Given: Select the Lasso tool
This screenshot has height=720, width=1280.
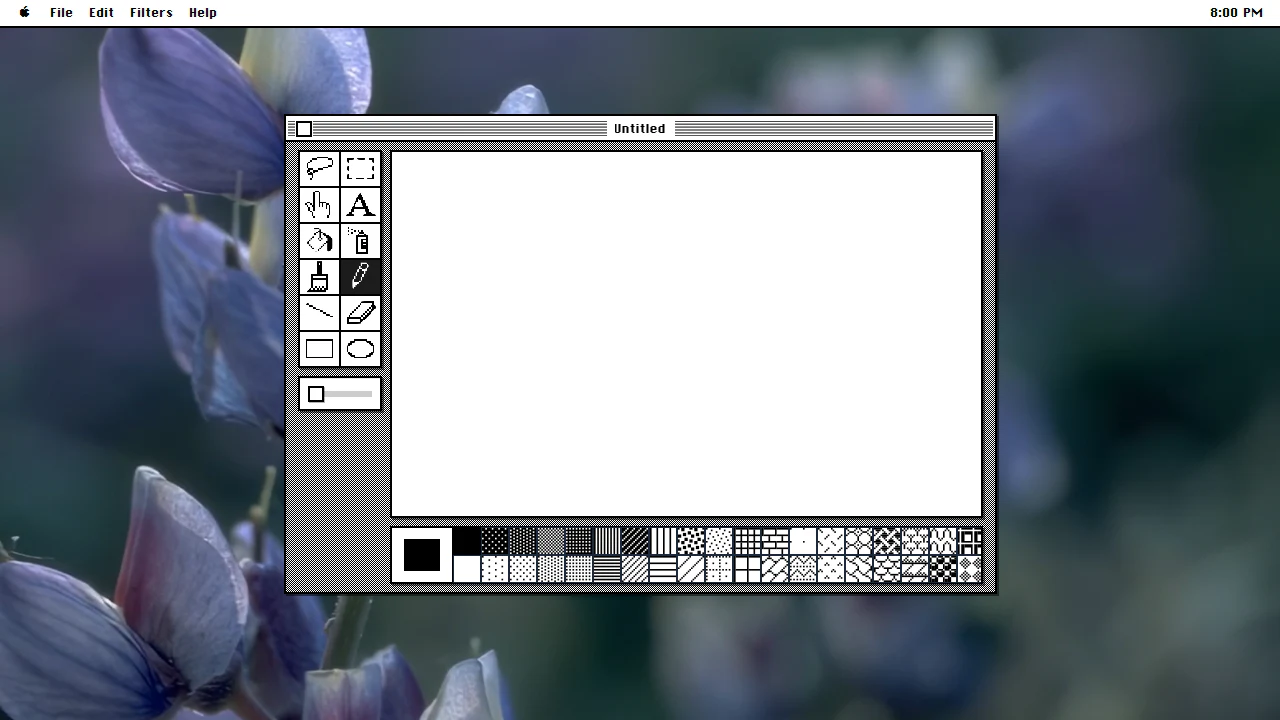Looking at the screenshot, I should point(320,169).
